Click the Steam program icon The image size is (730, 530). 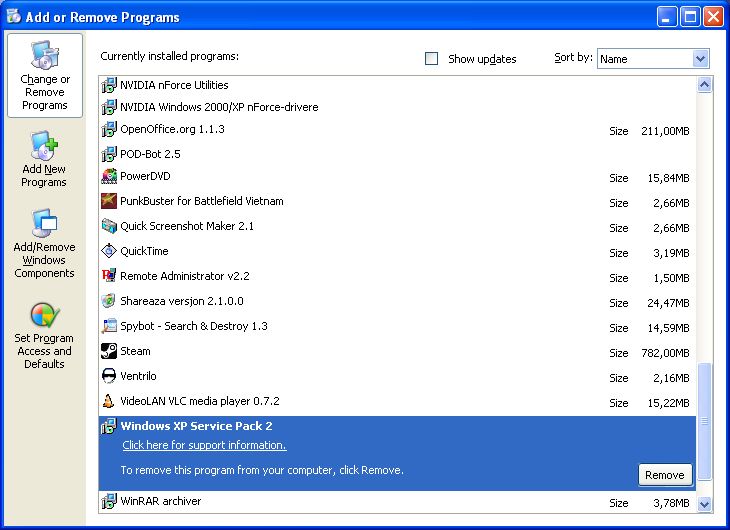tap(109, 351)
